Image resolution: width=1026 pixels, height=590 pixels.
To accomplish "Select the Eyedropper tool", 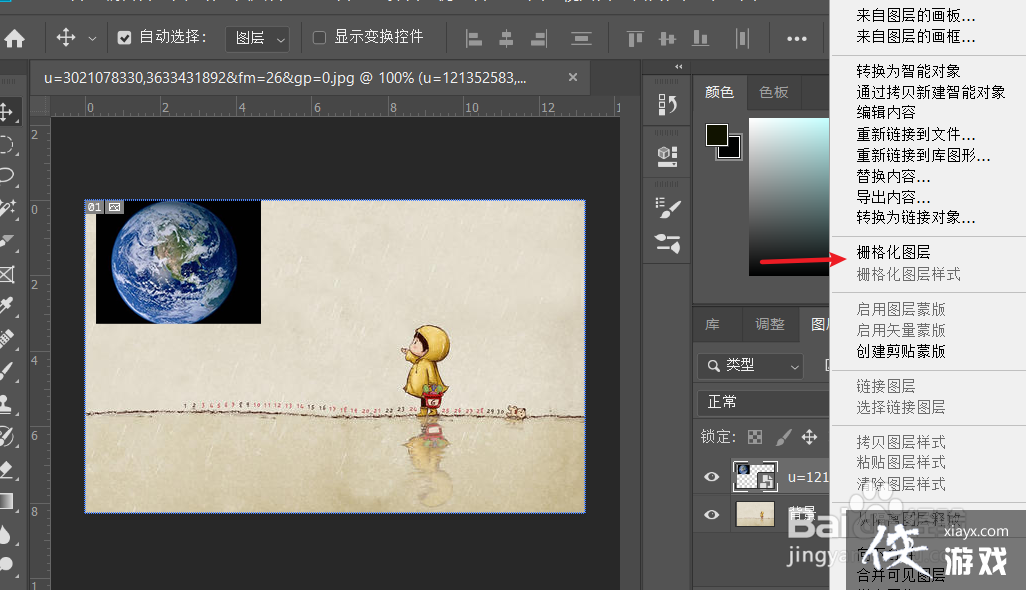I will pyautogui.click(x=7, y=305).
